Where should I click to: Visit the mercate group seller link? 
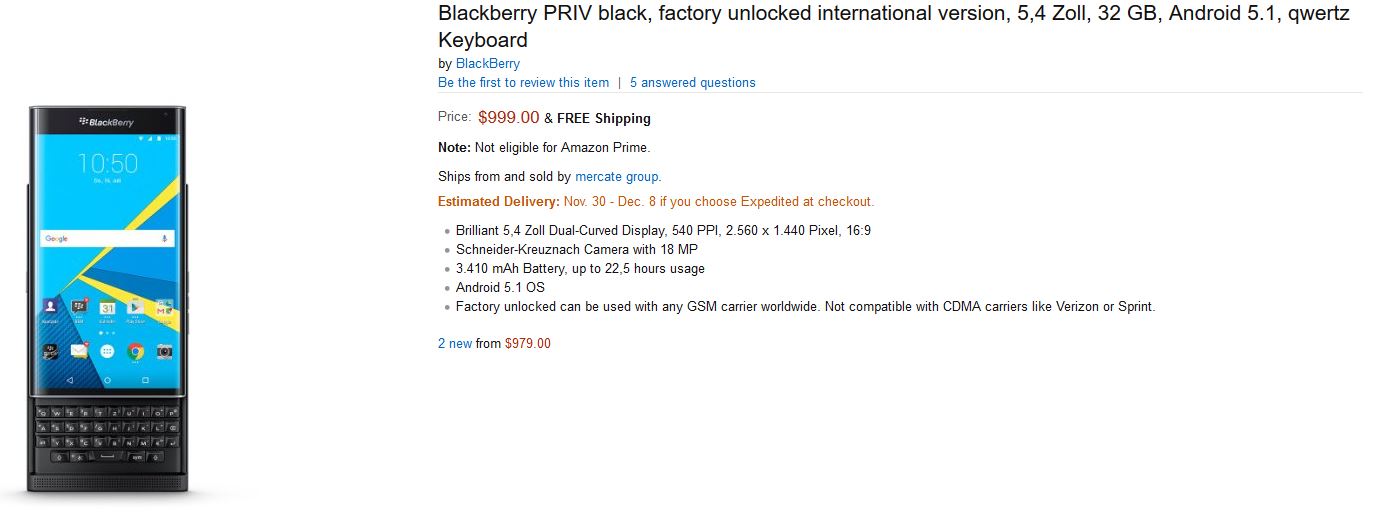click(x=617, y=176)
